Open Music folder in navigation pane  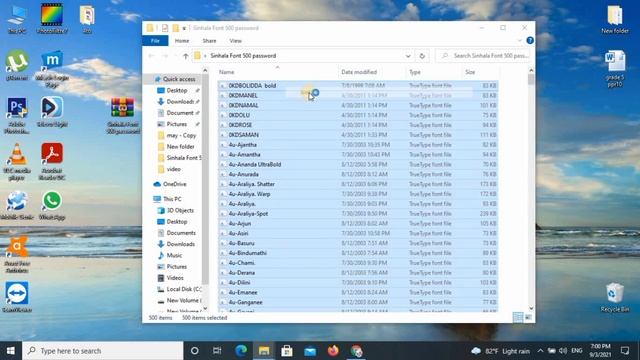click(x=174, y=255)
